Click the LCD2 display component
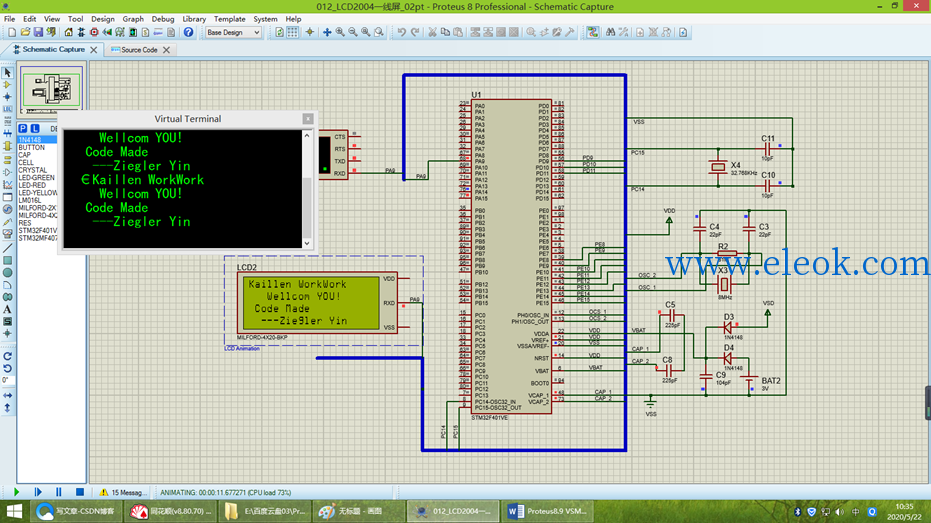 coord(318,303)
